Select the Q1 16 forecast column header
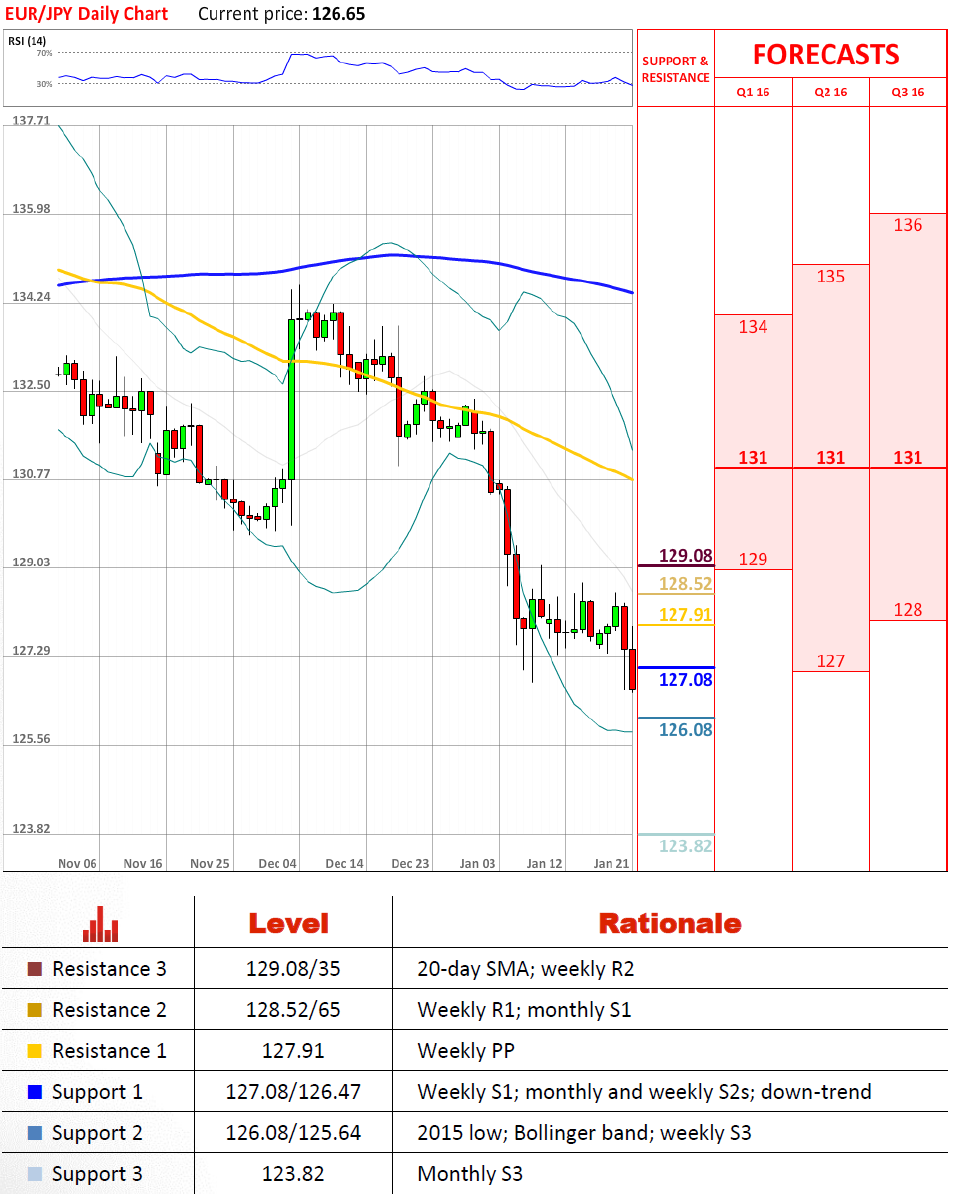Screen dimensions: 957x1194 [753, 92]
